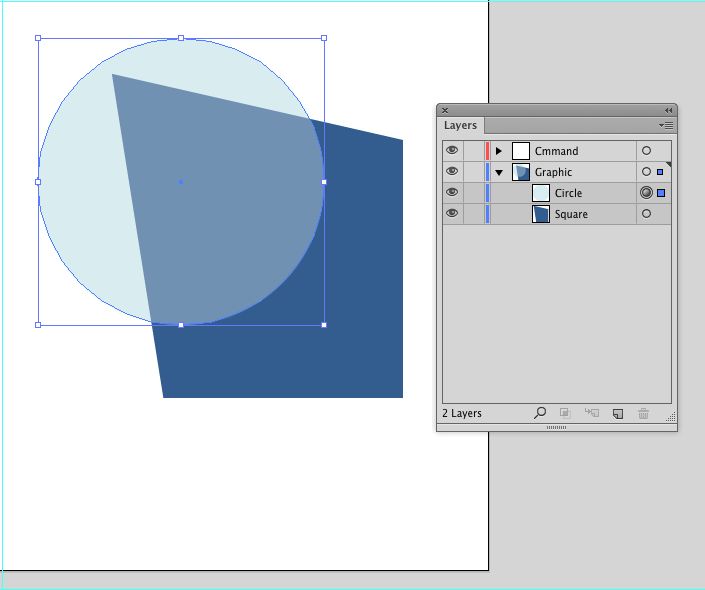This screenshot has width=705, height=590.
Task: Click the circle's top-right bounding box handle
Action: (324, 38)
